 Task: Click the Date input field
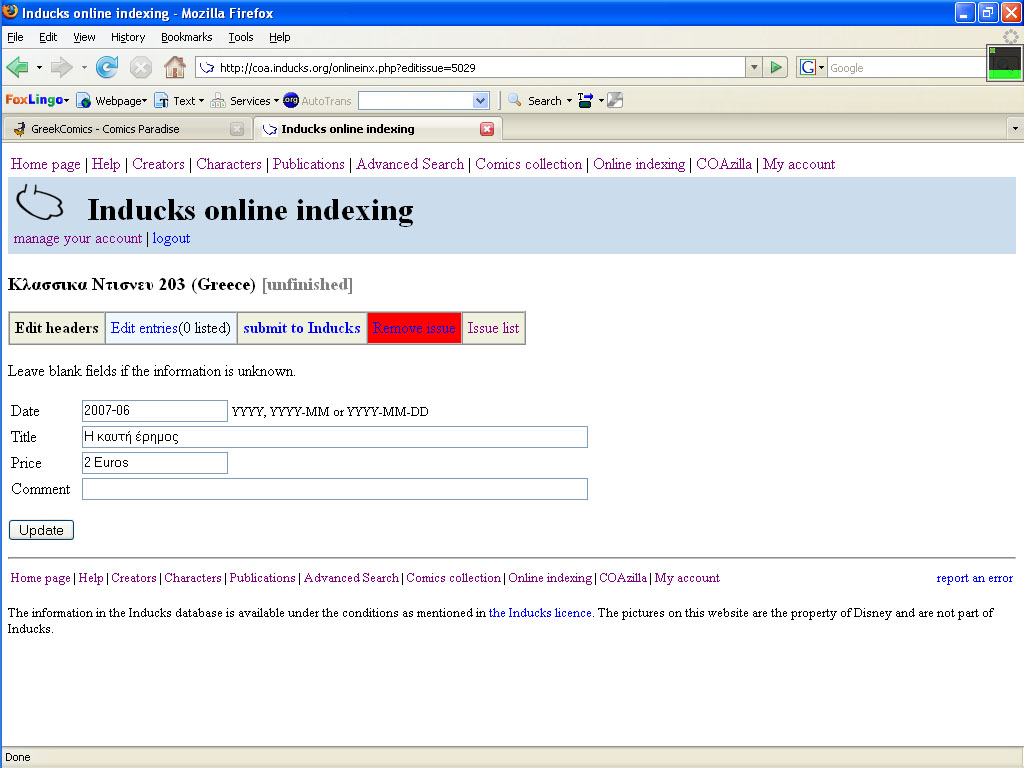pos(155,411)
